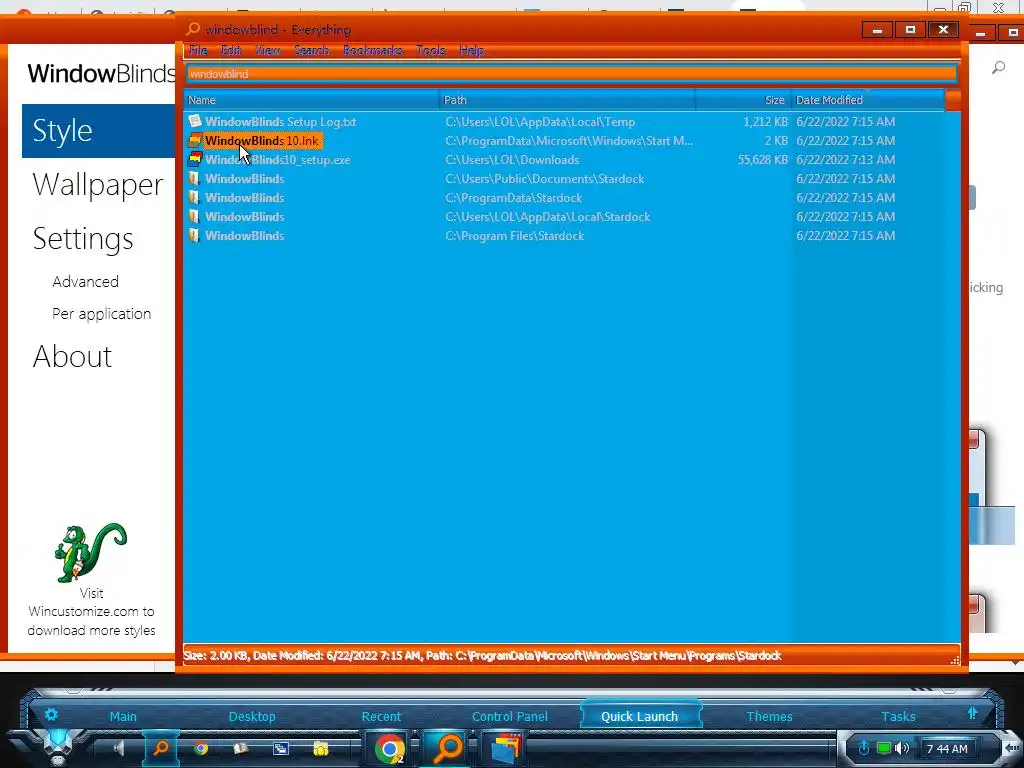Click the Everything search input field
Viewport: 1024px width, 768px height.
tap(572, 74)
